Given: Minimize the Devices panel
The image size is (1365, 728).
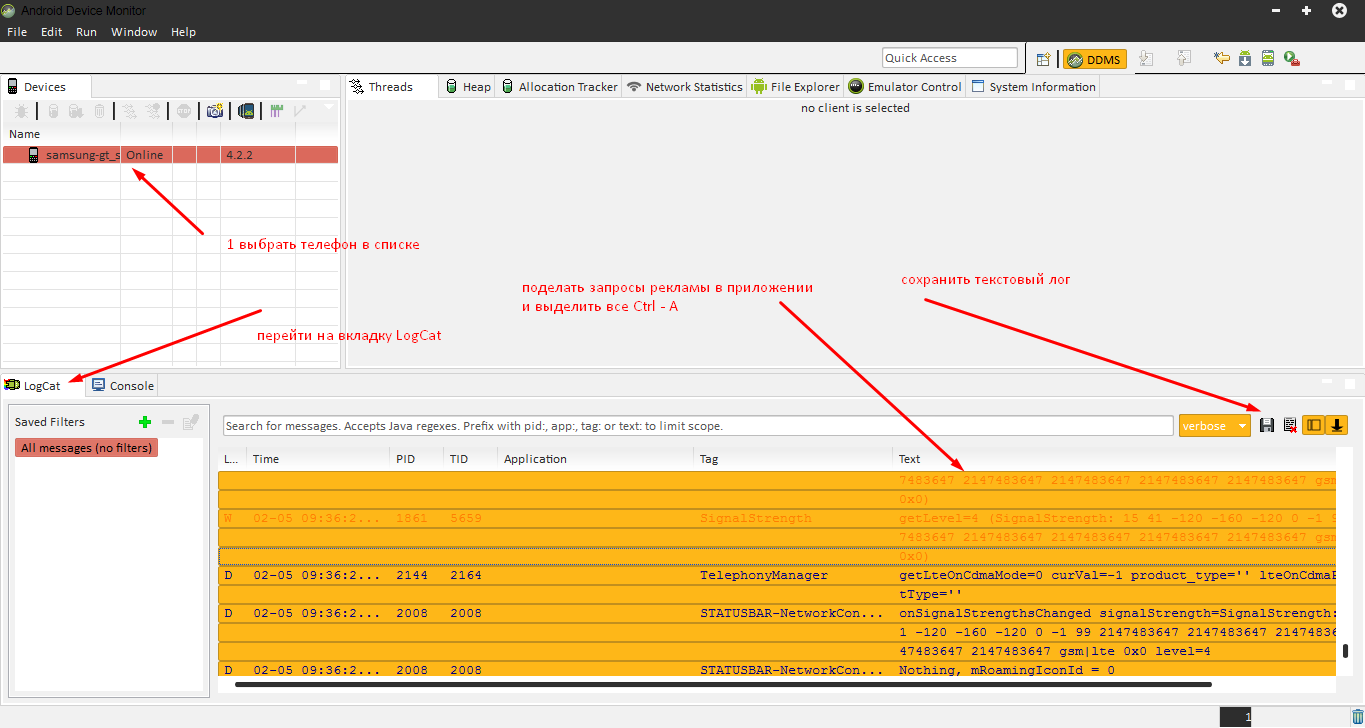Looking at the screenshot, I should point(304,84).
